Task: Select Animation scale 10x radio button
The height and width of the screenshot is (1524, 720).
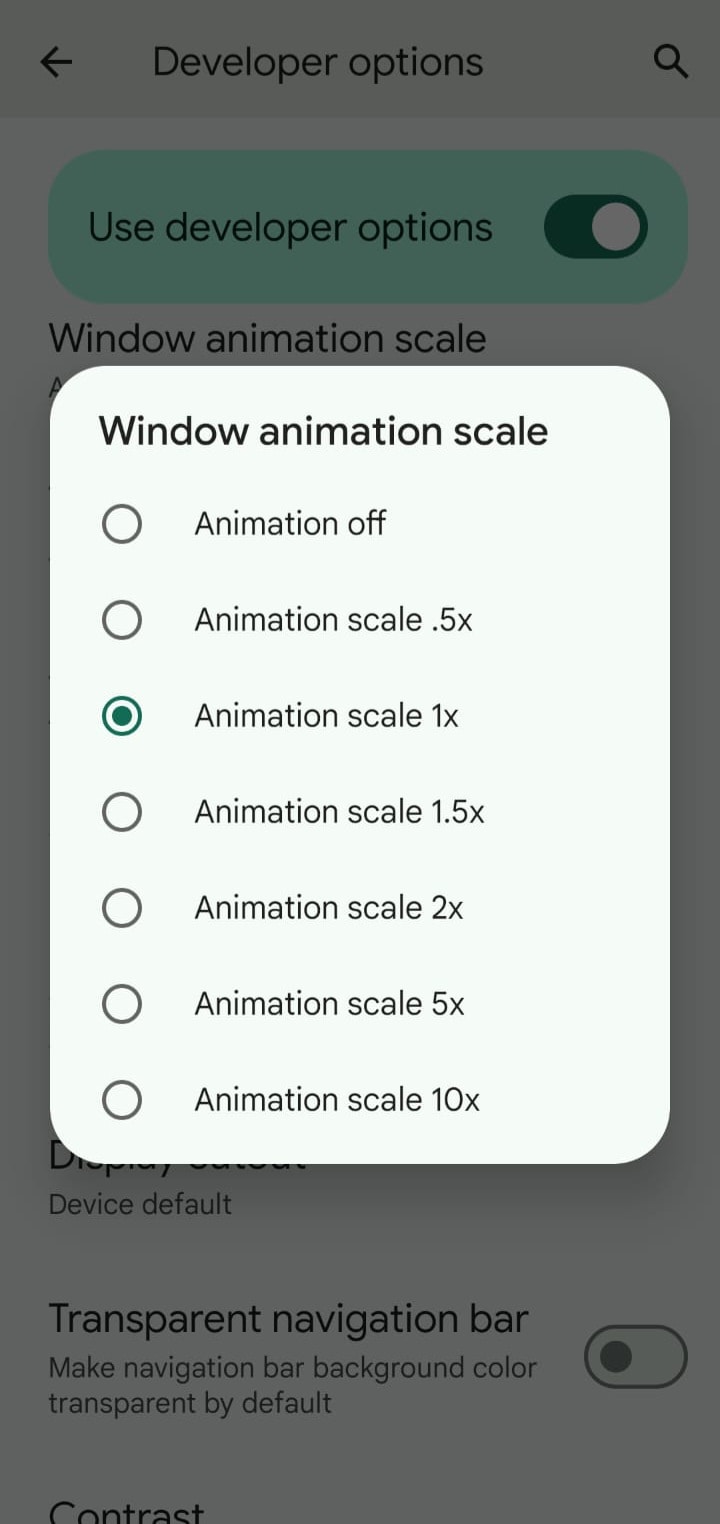Action: click(x=122, y=1100)
